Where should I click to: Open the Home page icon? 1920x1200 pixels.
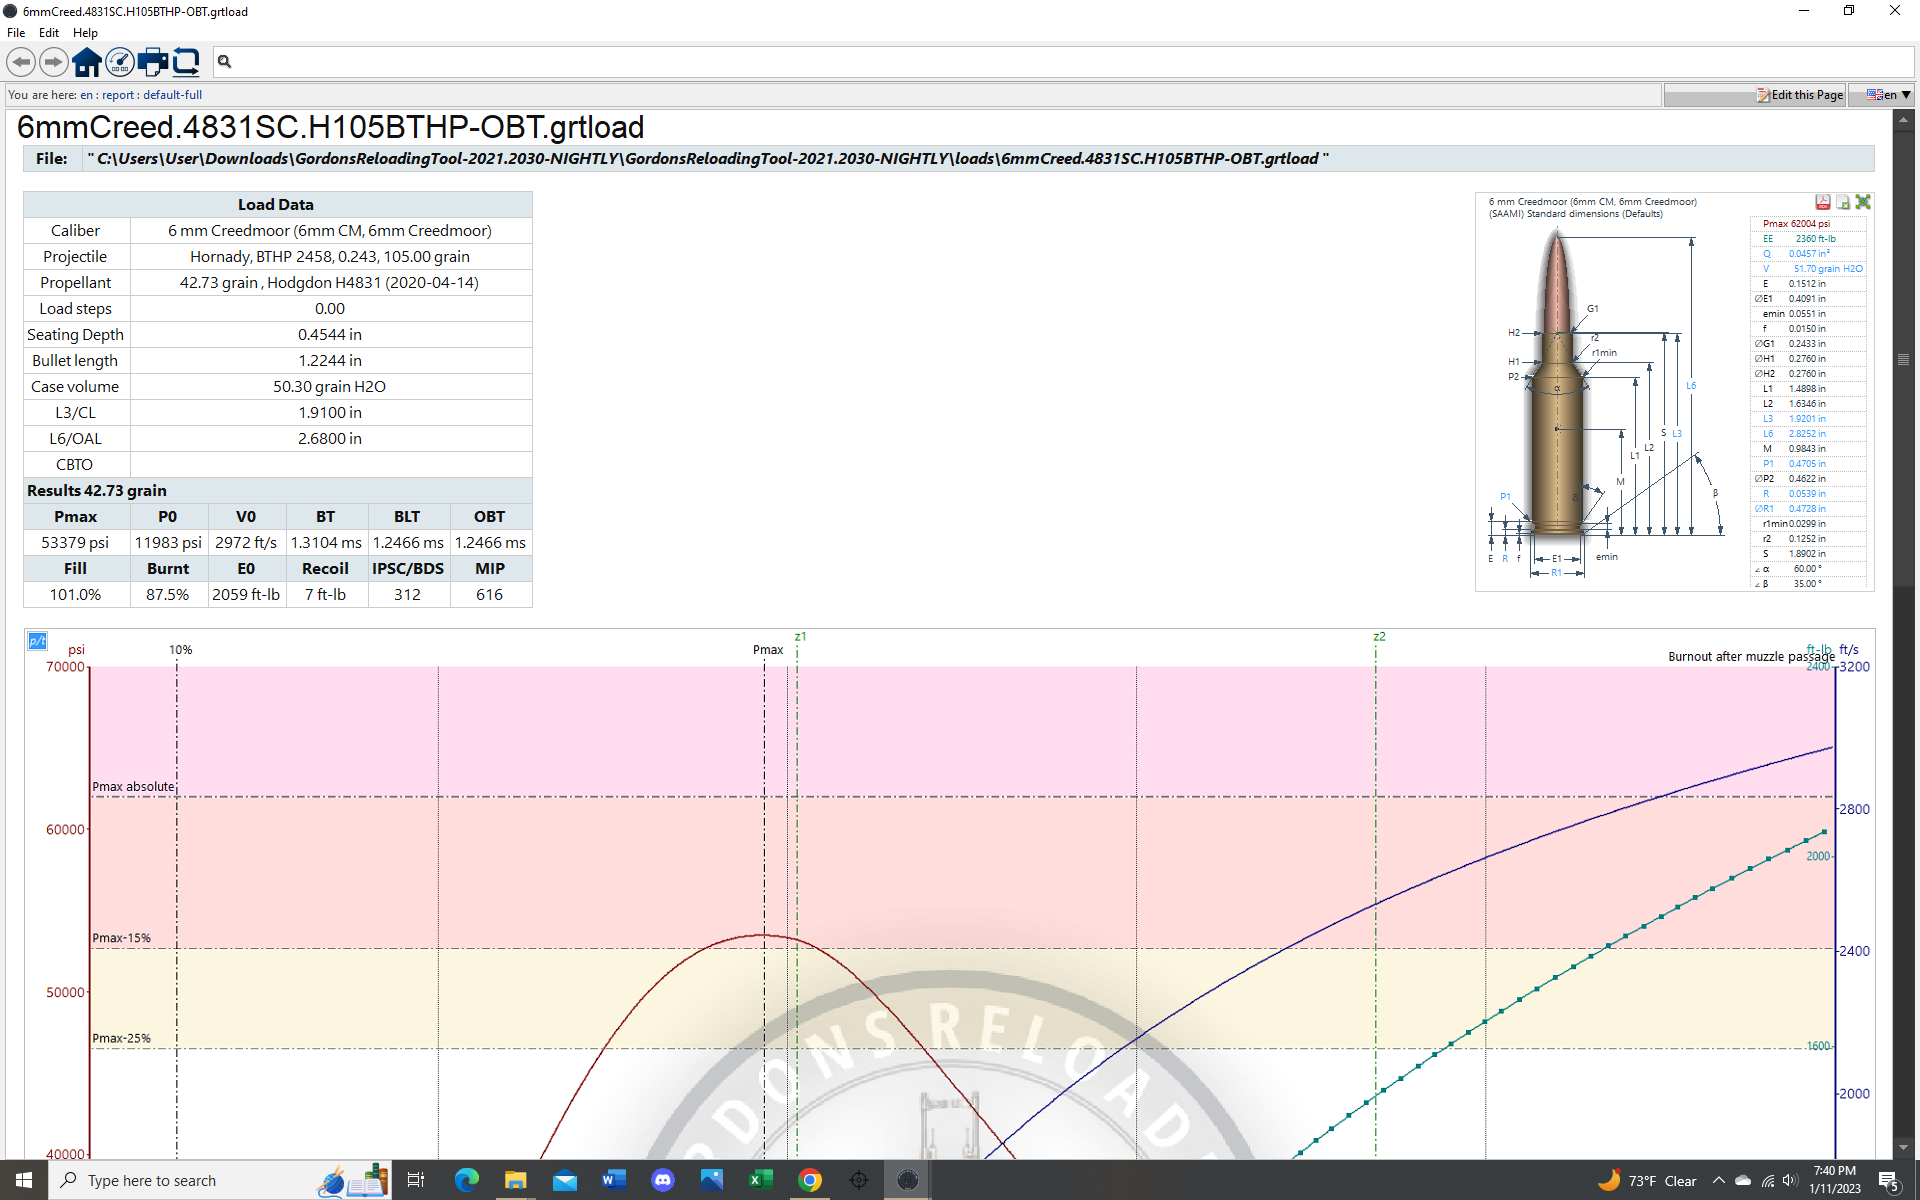coord(87,62)
